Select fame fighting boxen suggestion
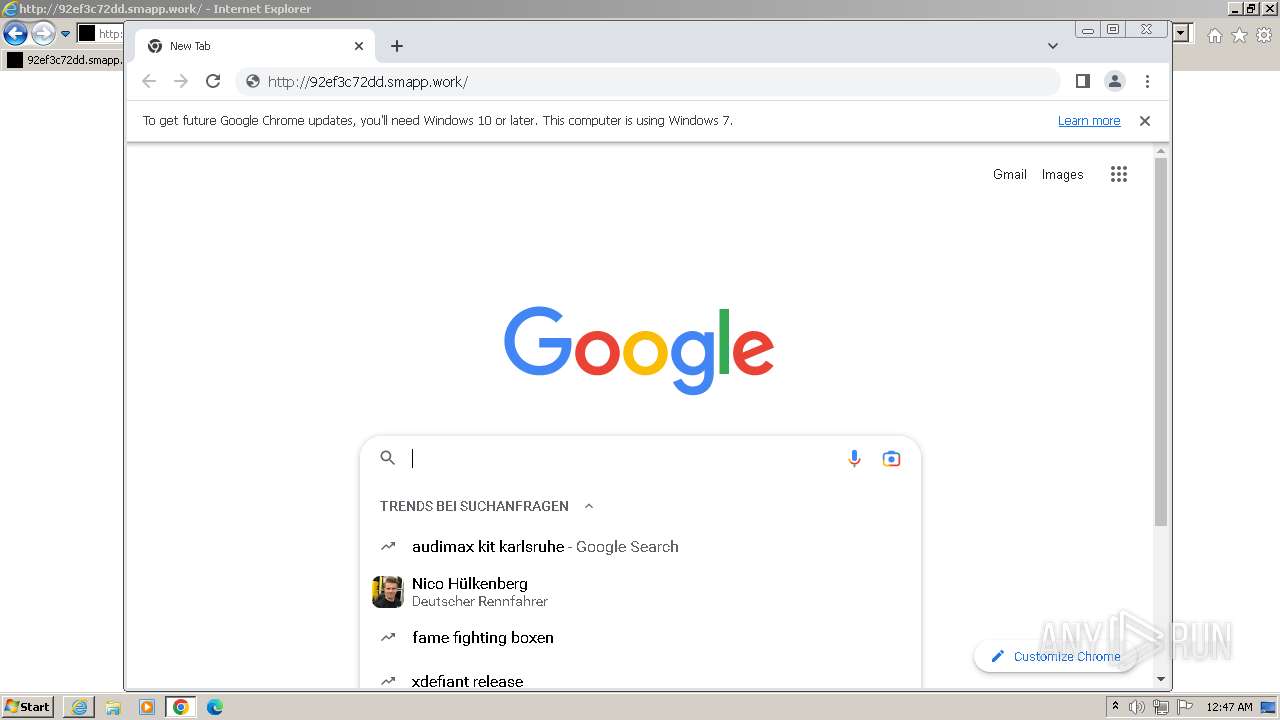The image size is (1280, 720). click(640, 638)
